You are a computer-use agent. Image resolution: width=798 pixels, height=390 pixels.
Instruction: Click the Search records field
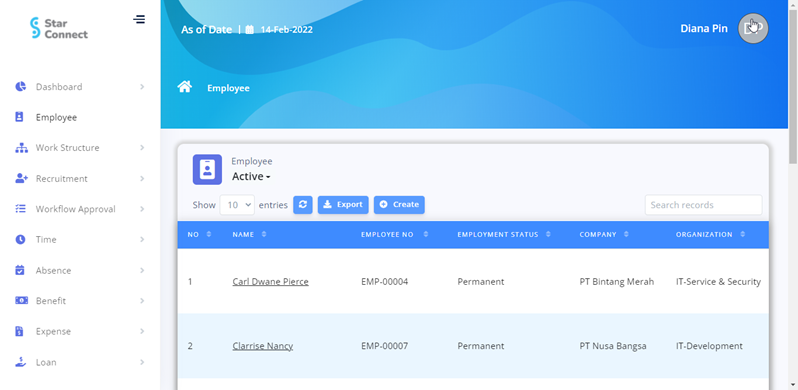click(x=703, y=205)
